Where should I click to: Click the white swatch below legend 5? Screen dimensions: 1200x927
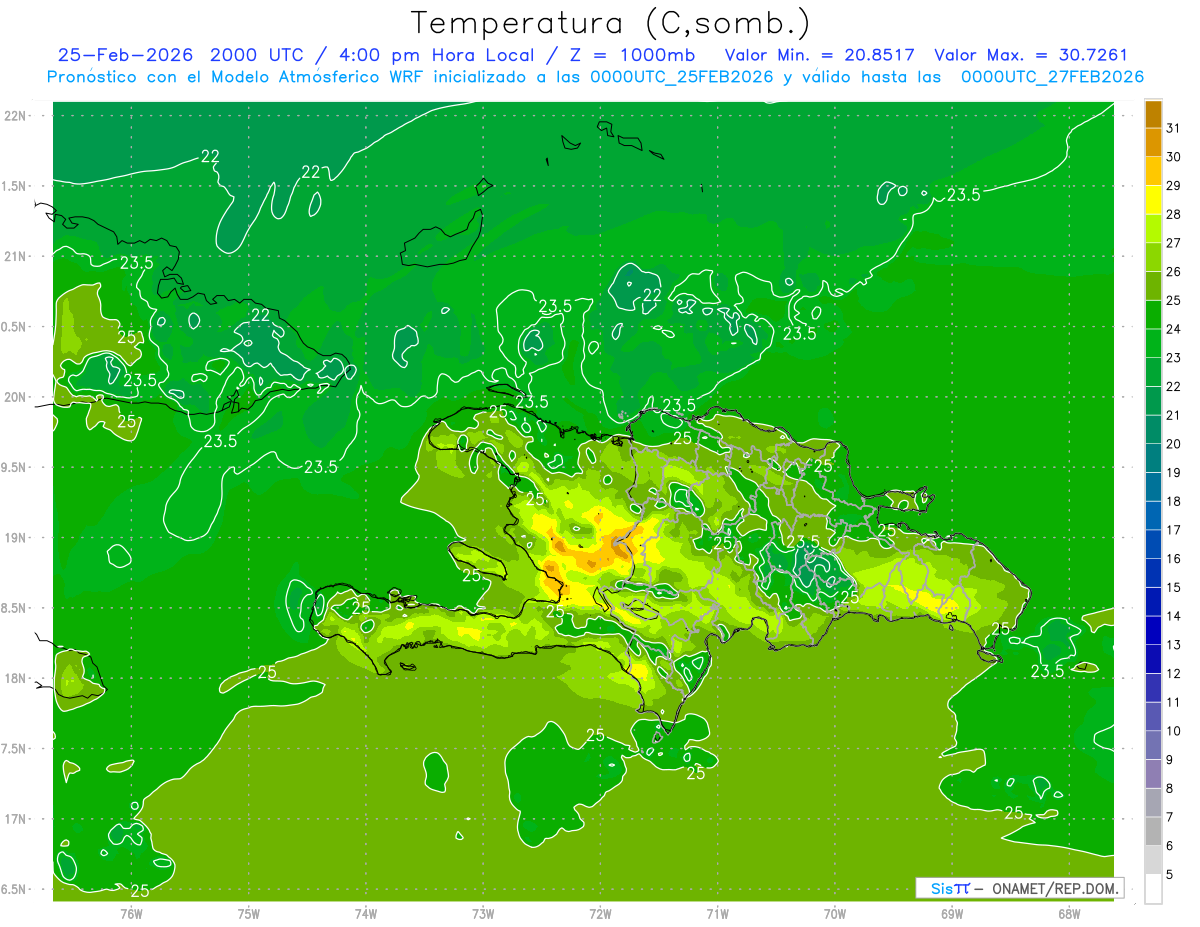click(x=1153, y=889)
